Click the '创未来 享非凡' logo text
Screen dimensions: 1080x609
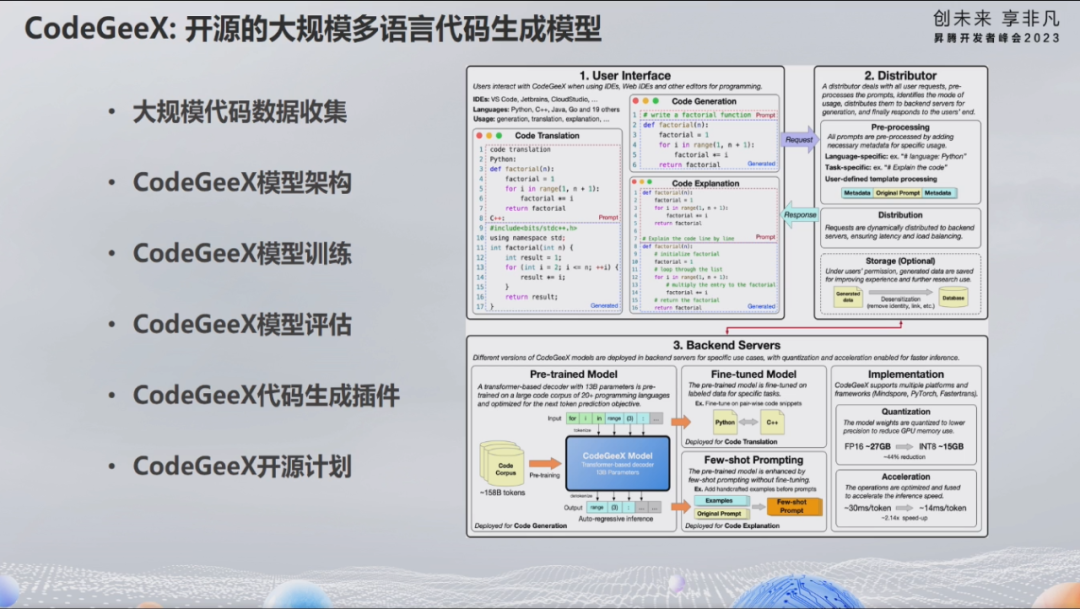(996, 18)
